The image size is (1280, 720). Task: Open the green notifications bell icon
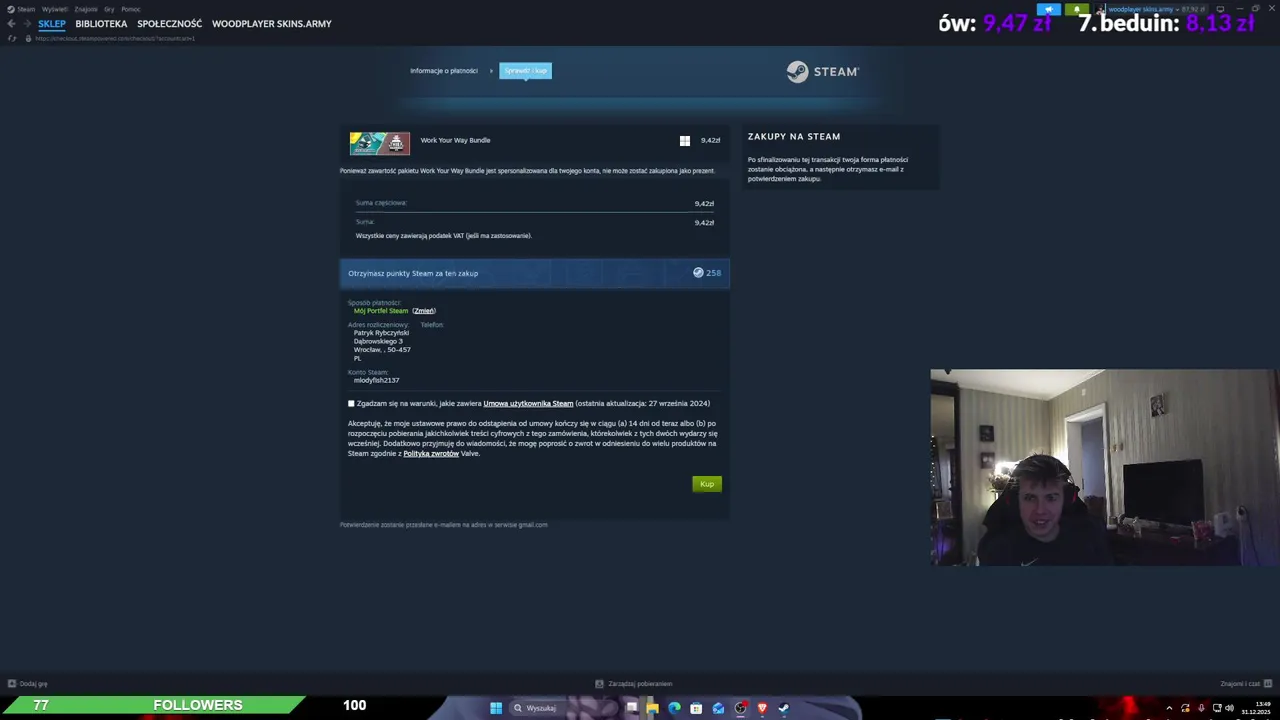click(1076, 9)
